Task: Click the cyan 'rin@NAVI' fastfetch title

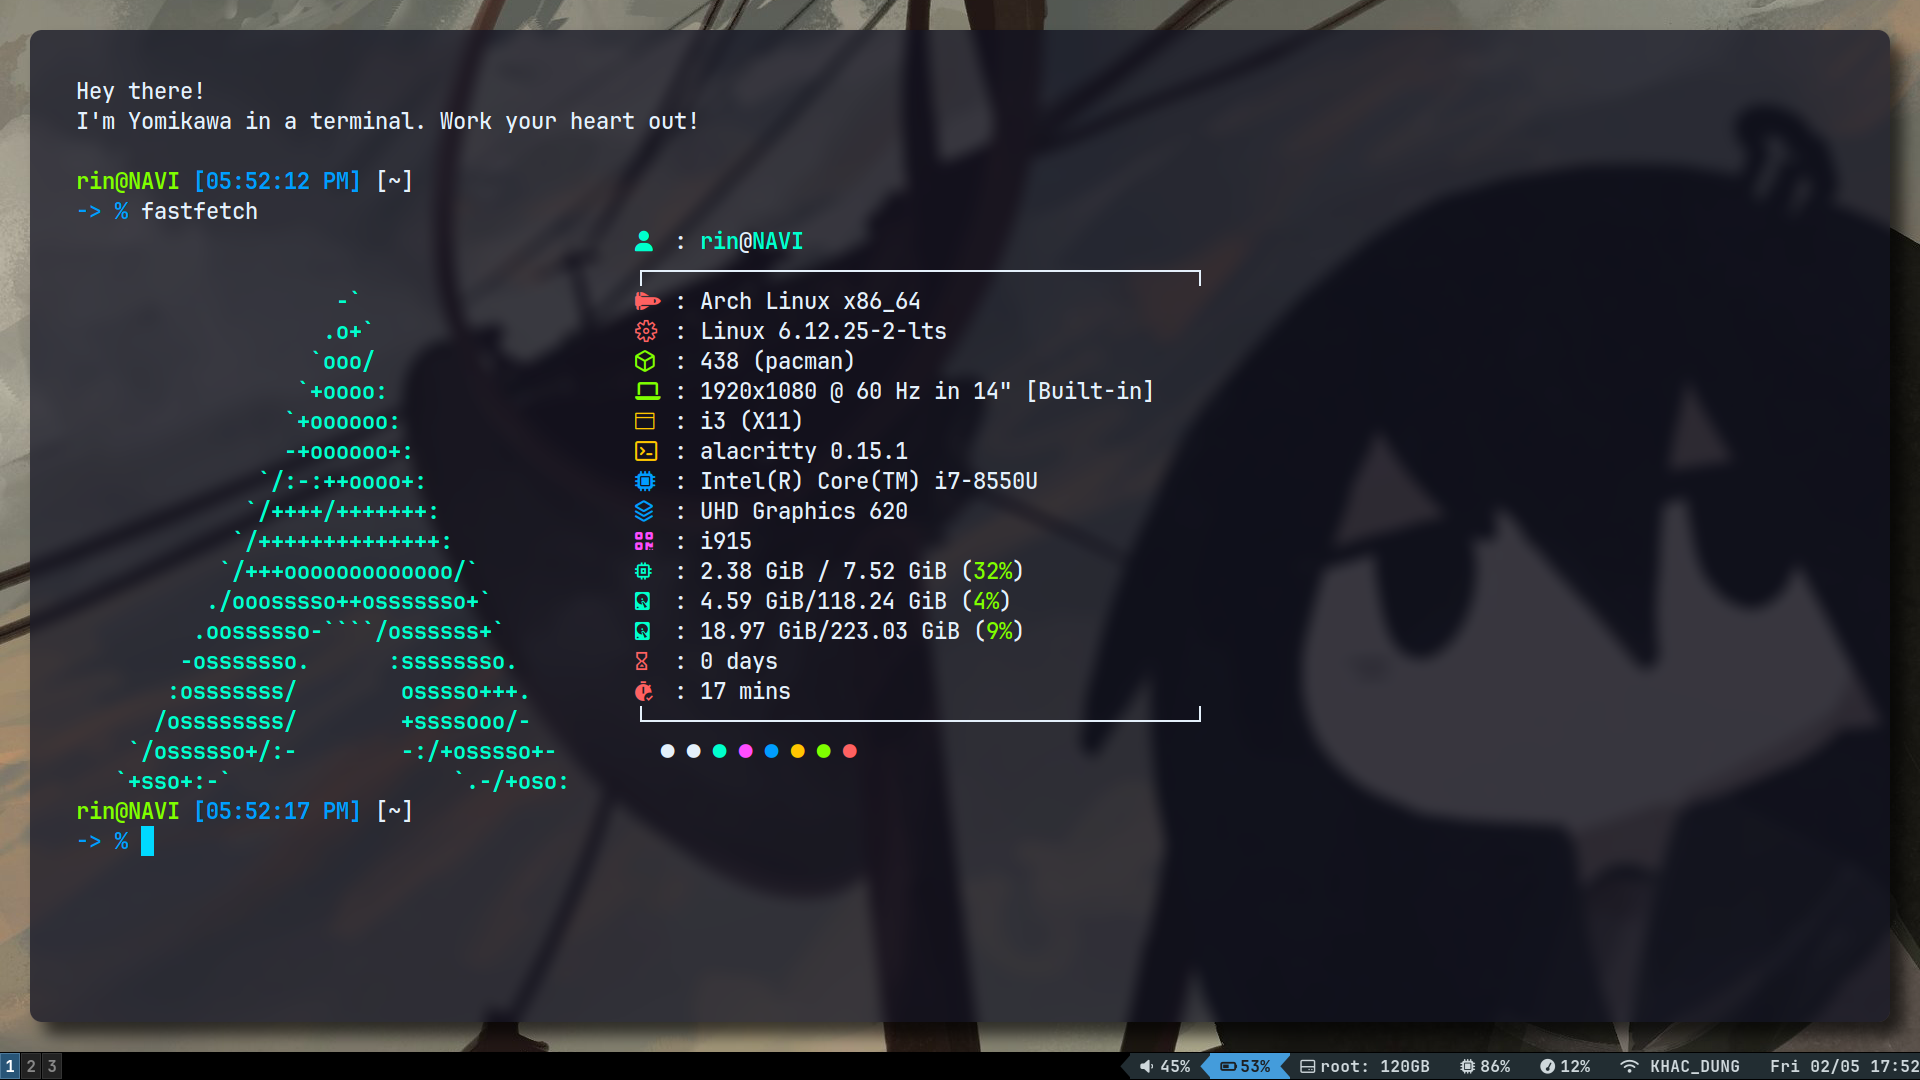Action: 751,241
